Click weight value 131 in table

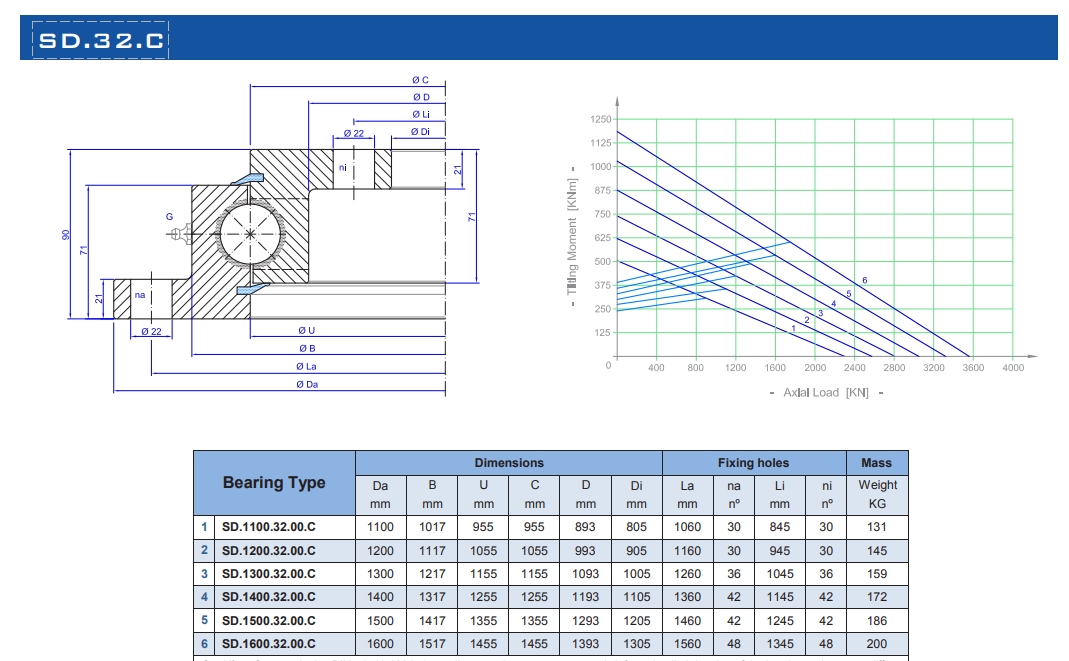coord(877,527)
